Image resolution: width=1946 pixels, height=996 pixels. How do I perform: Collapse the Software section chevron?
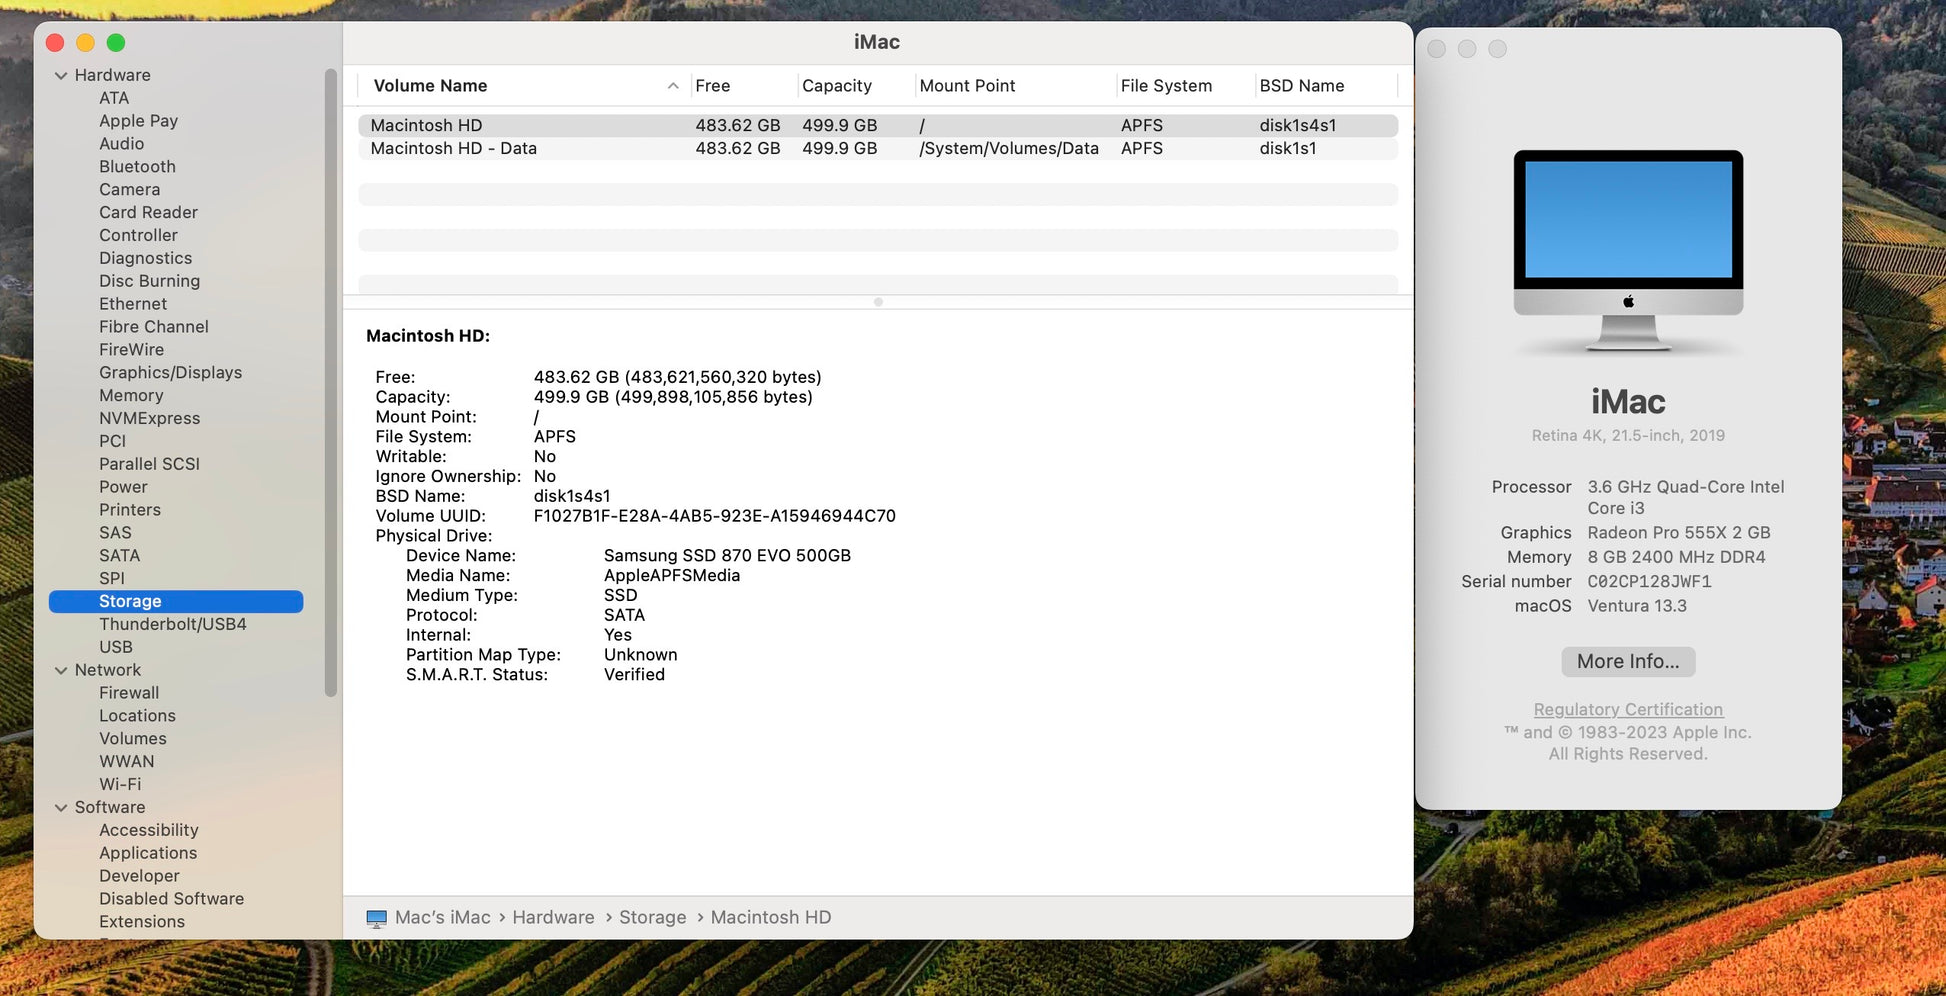(61, 807)
